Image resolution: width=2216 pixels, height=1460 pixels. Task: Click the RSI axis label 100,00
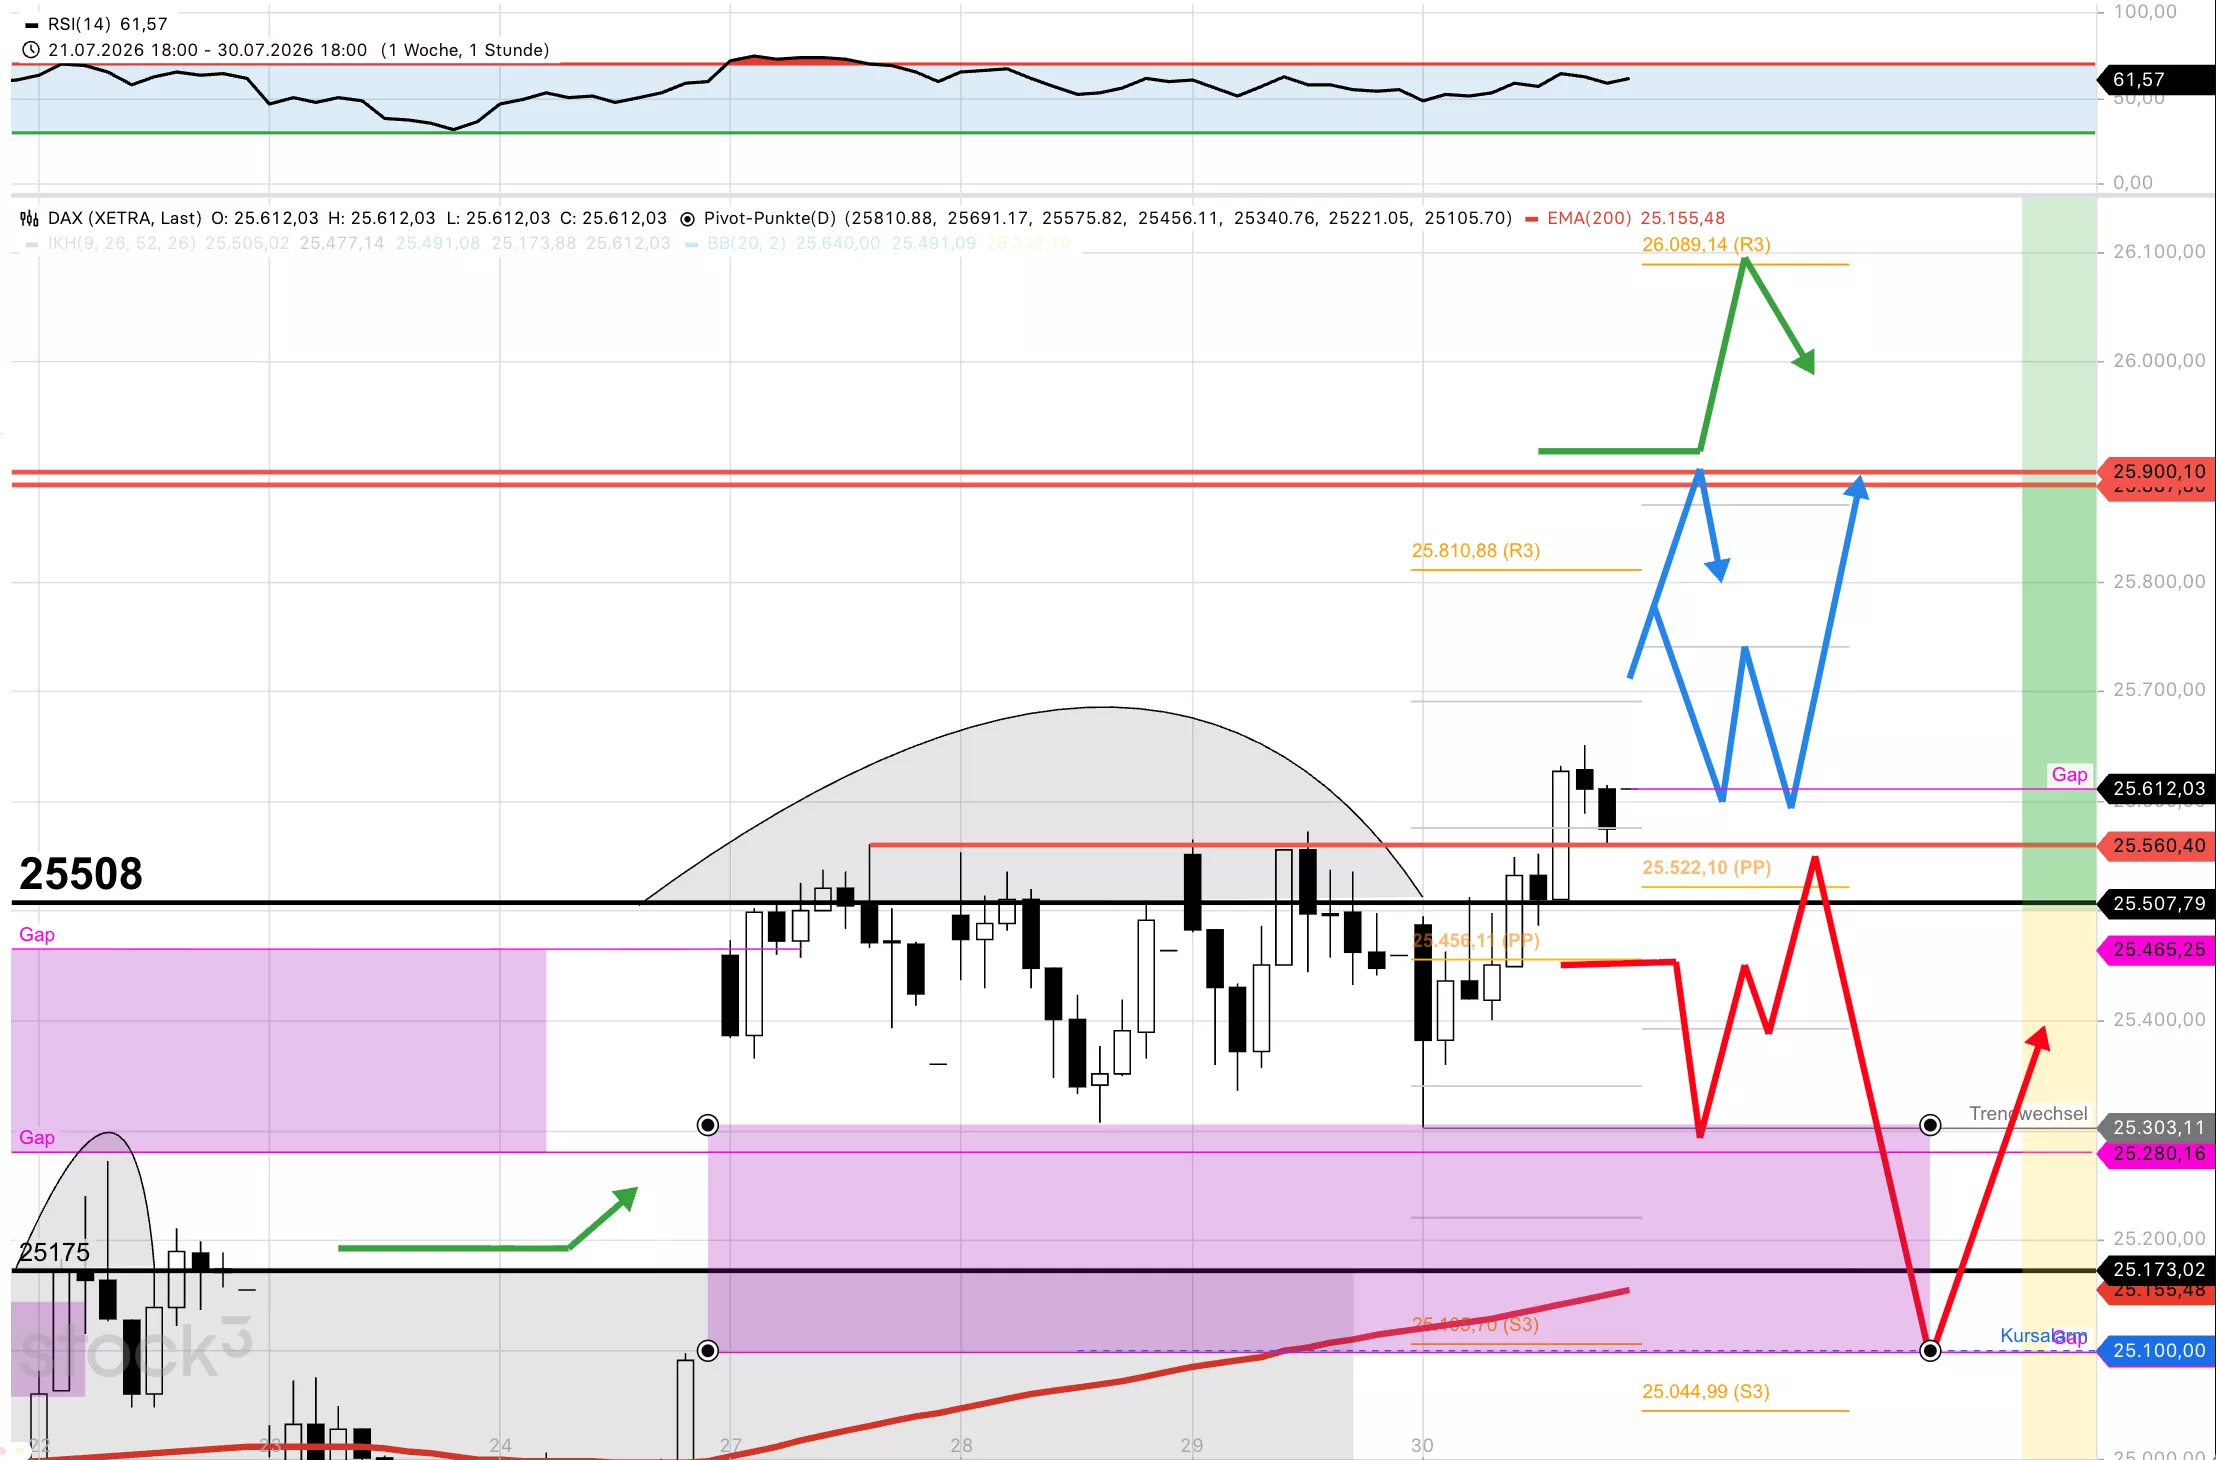(x=2145, y=12)
